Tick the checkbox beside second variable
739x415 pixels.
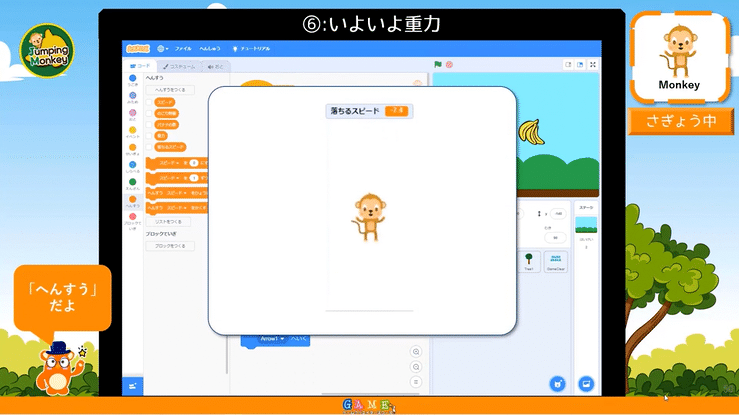pyautogui.click(x=149, y=114)
